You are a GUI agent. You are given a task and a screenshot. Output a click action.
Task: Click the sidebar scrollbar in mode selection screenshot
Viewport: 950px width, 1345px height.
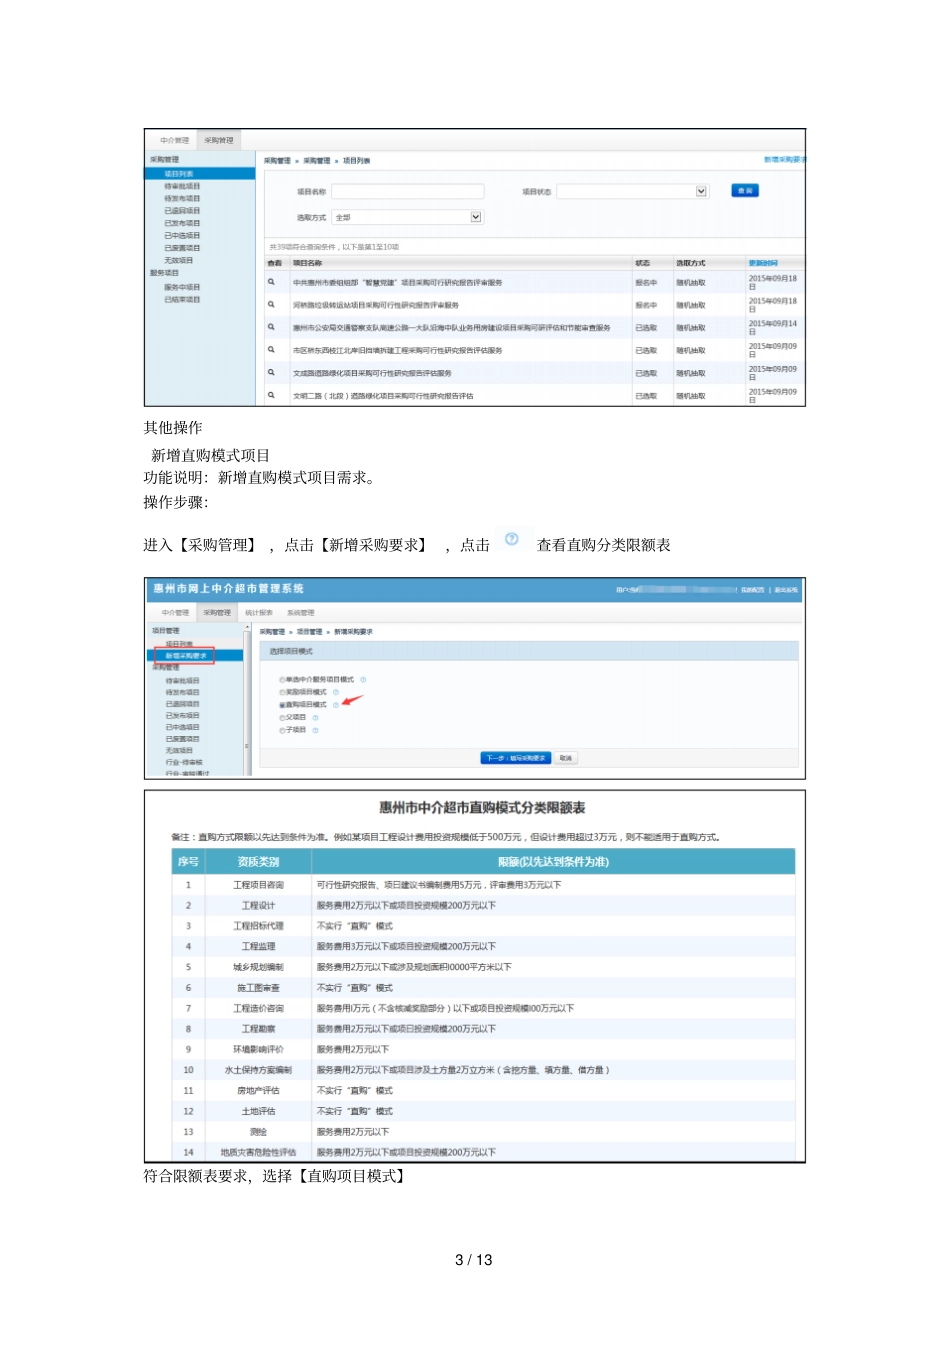tap(247, 700)
